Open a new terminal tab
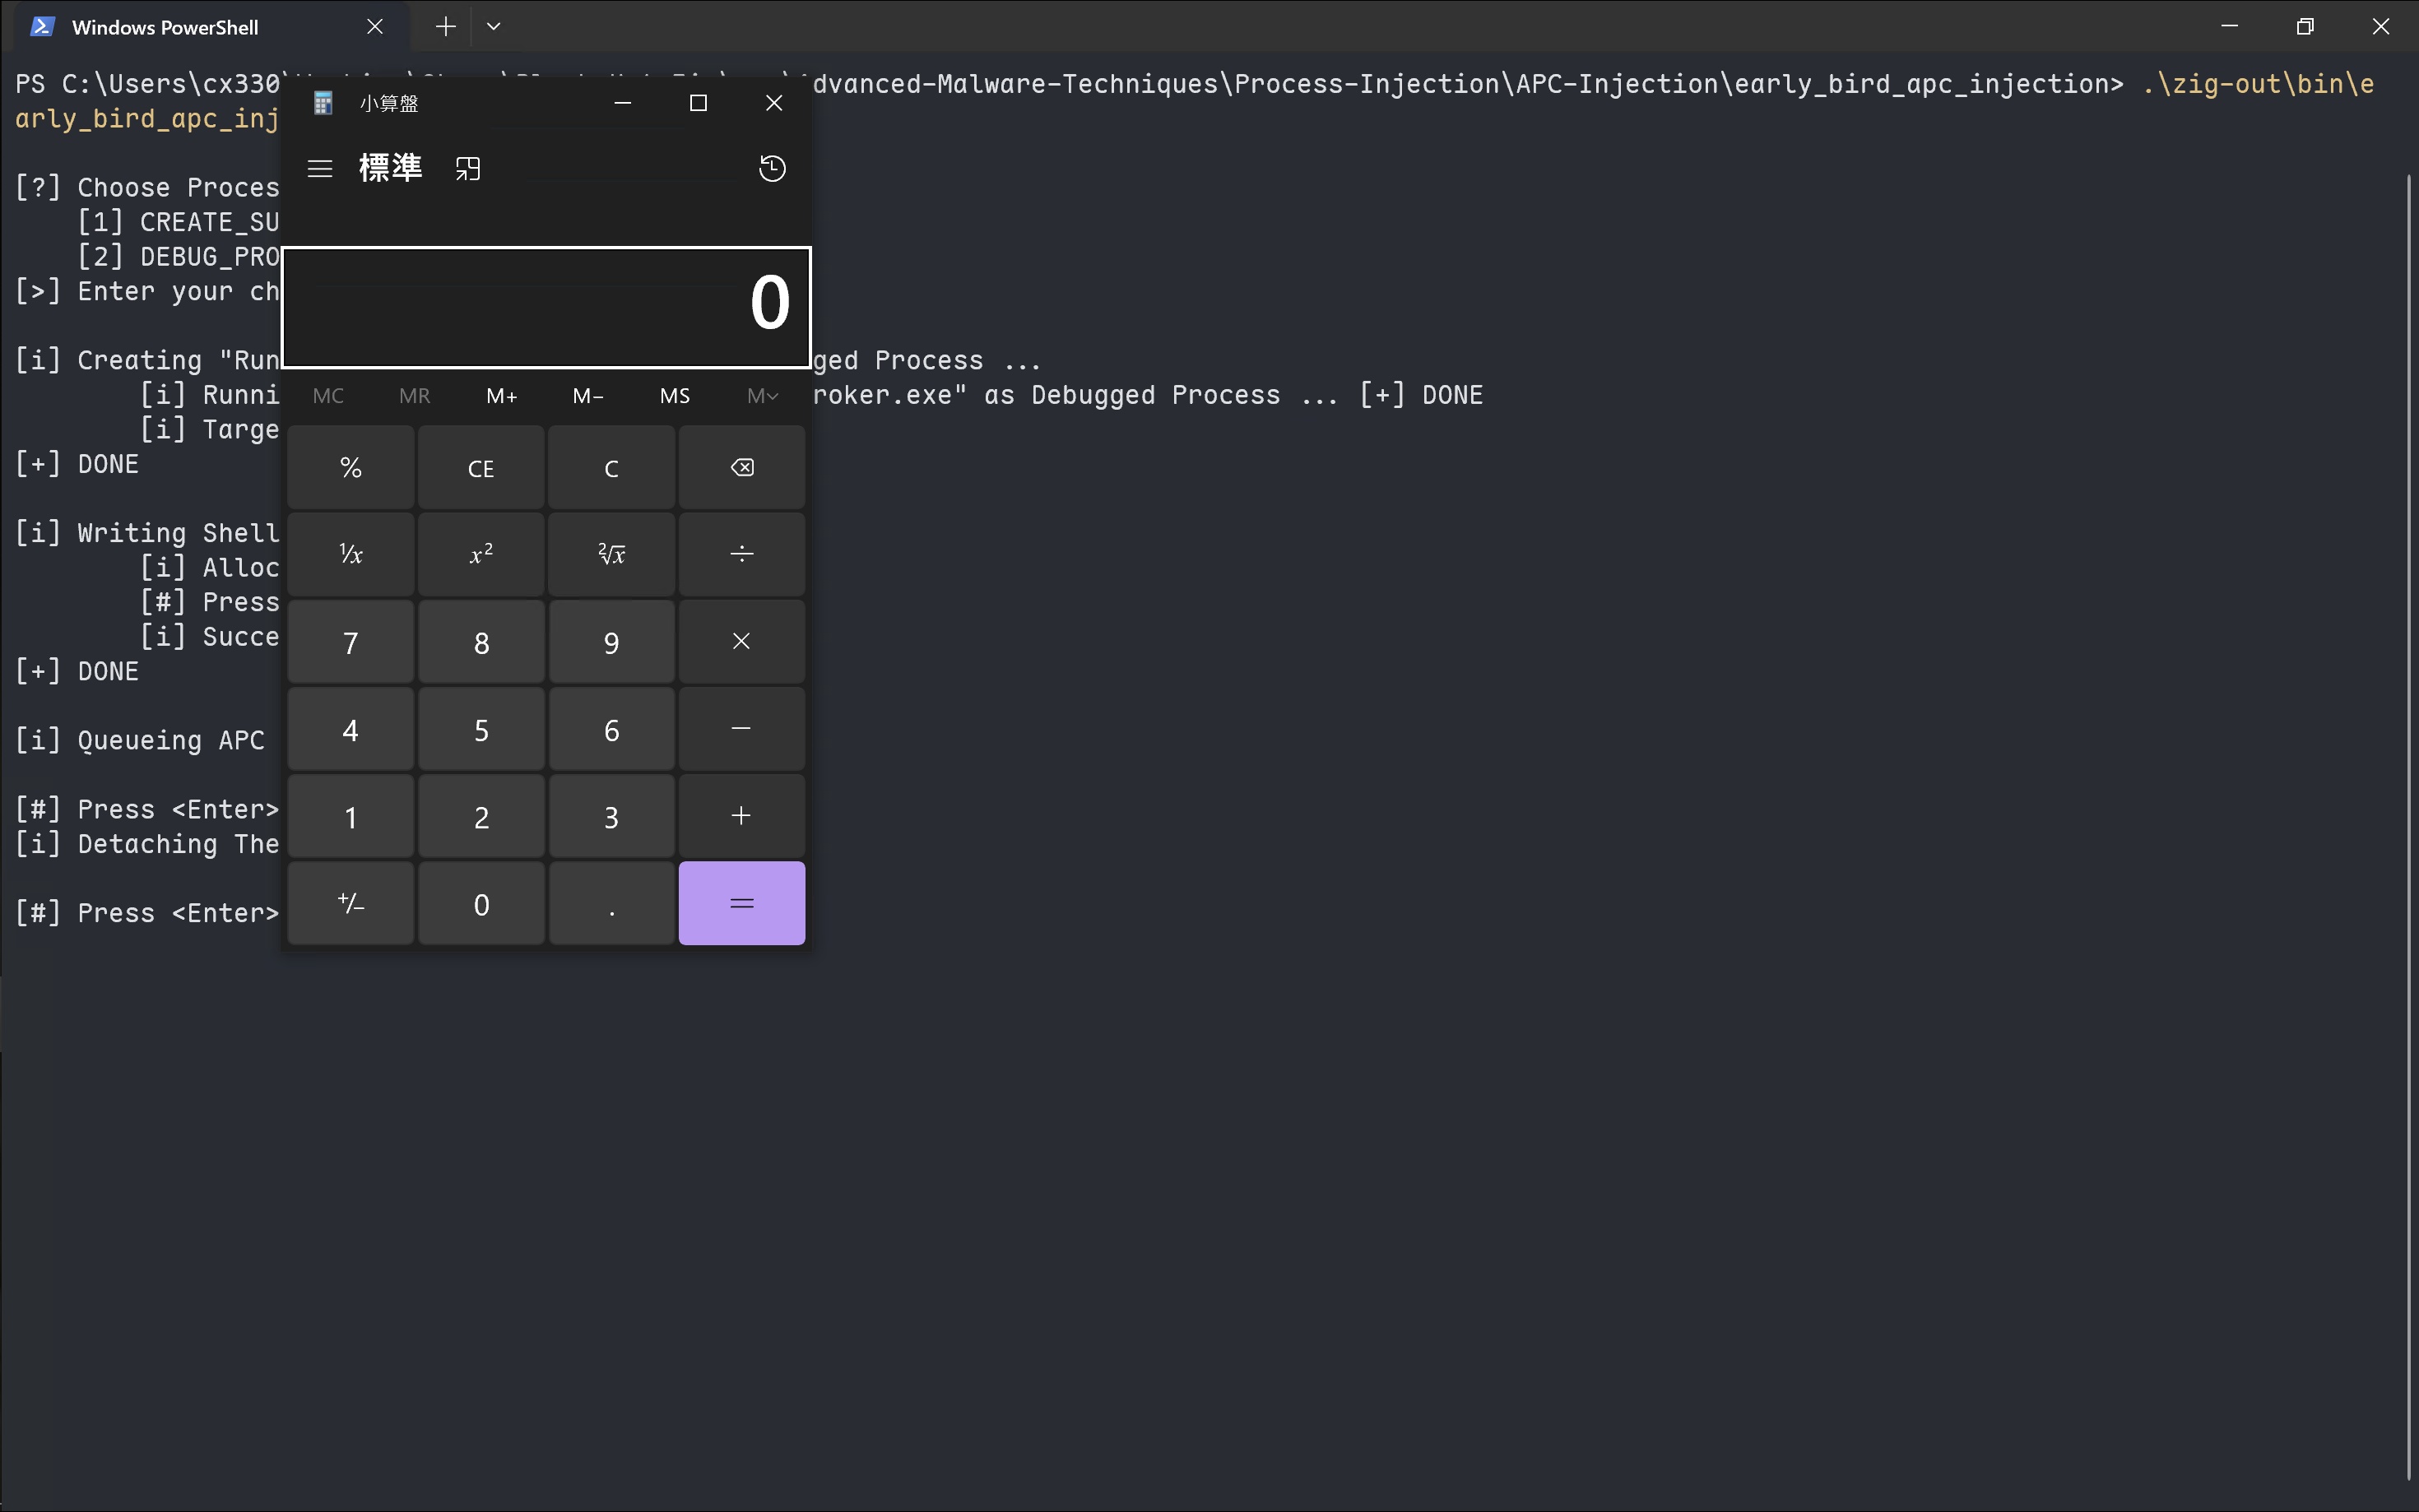The width and height of the screenshot is (2419, 1512). coord(446,27)
